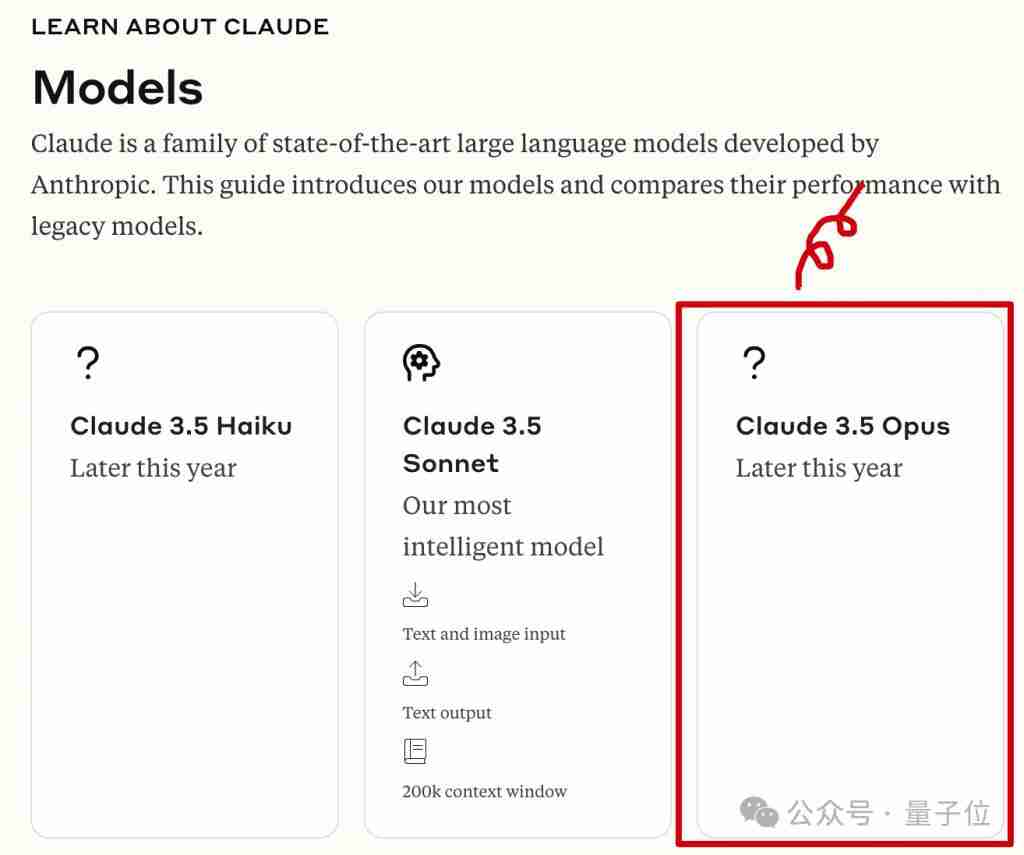
Task: Click the 公众号 · 量子位 watermark text
Action: tap(888, 813)
